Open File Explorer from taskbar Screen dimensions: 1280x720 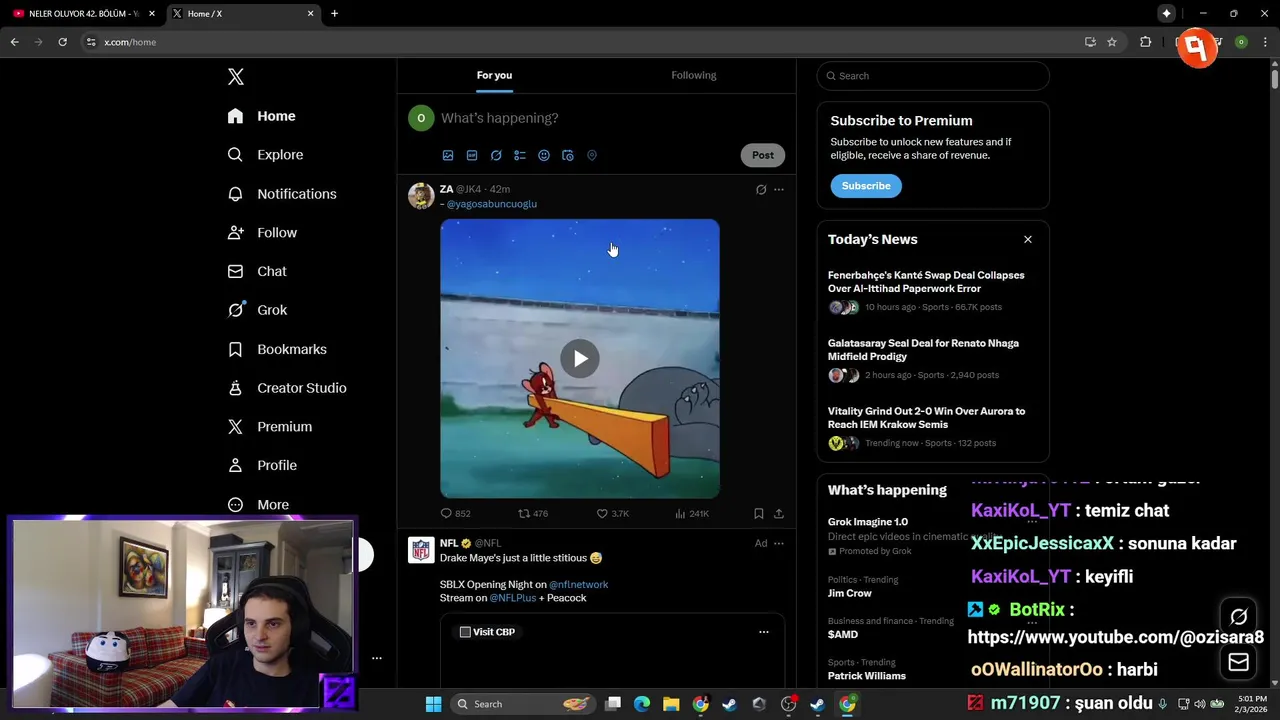click(671, 704)
